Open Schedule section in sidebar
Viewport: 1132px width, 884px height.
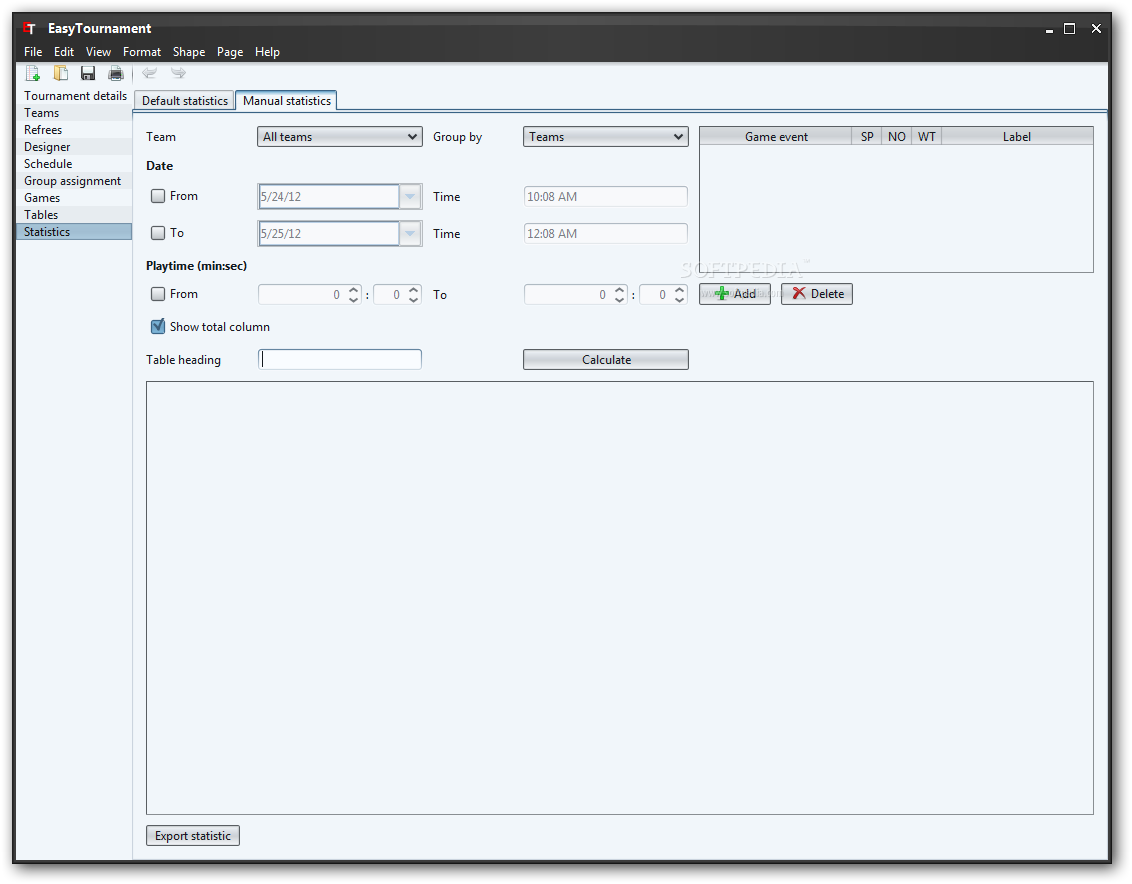(74, 164)
